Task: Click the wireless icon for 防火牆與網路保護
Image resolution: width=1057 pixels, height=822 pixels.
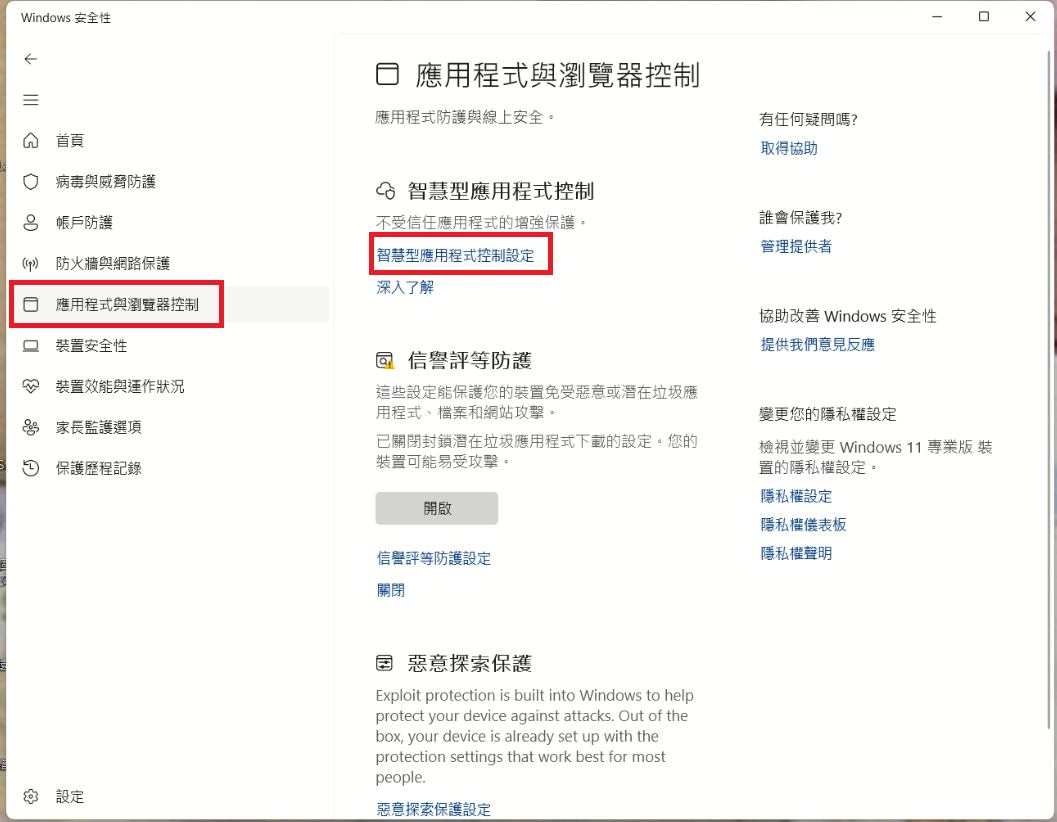Action: click(x=31, y=264)
